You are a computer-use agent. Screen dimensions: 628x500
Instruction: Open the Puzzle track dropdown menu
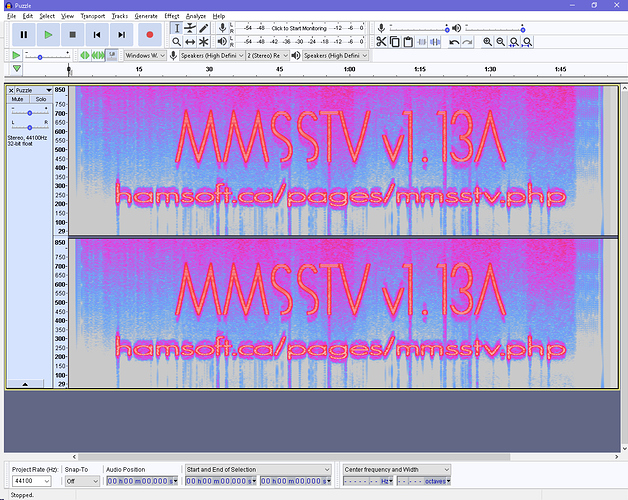click(x=49, y=91)
